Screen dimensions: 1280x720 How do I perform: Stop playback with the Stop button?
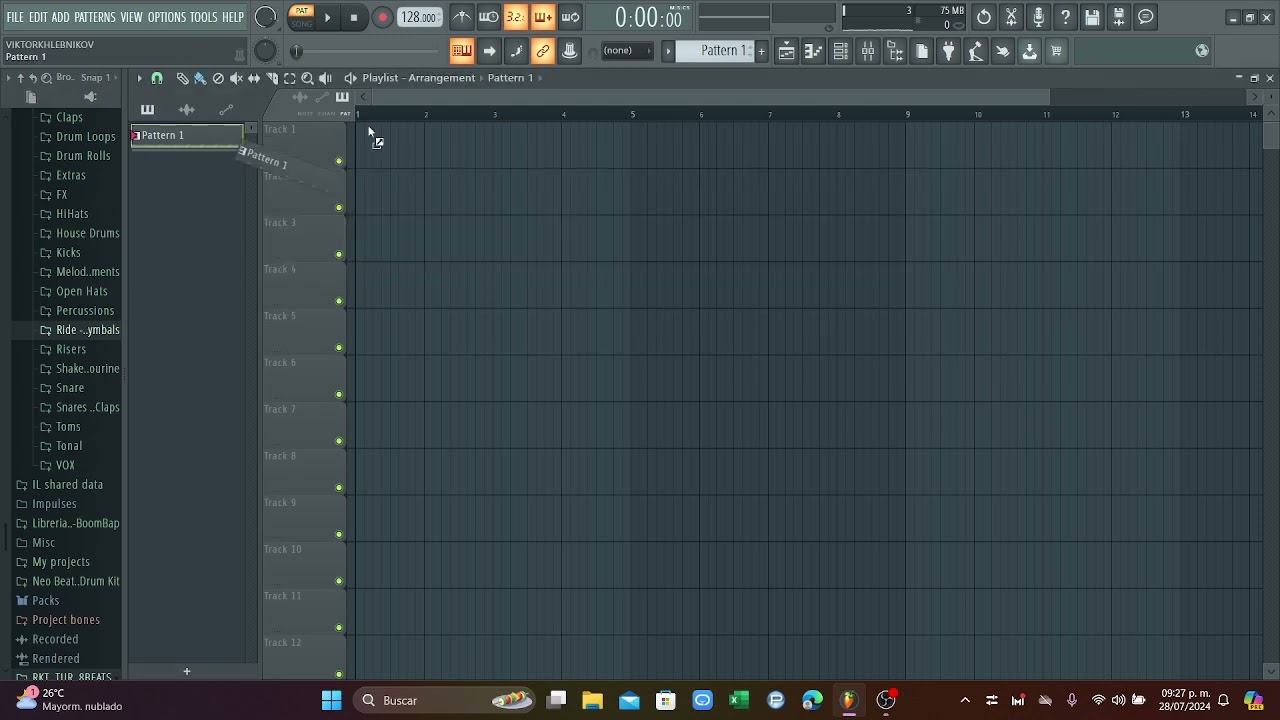tap(354, 17)
